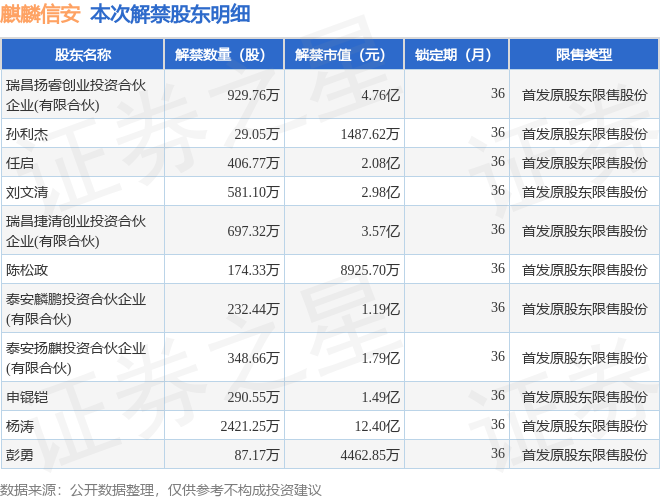Click the quantity cell 29.05万
Viewport: 660px width, 499px height.
(x=256, y=134)
